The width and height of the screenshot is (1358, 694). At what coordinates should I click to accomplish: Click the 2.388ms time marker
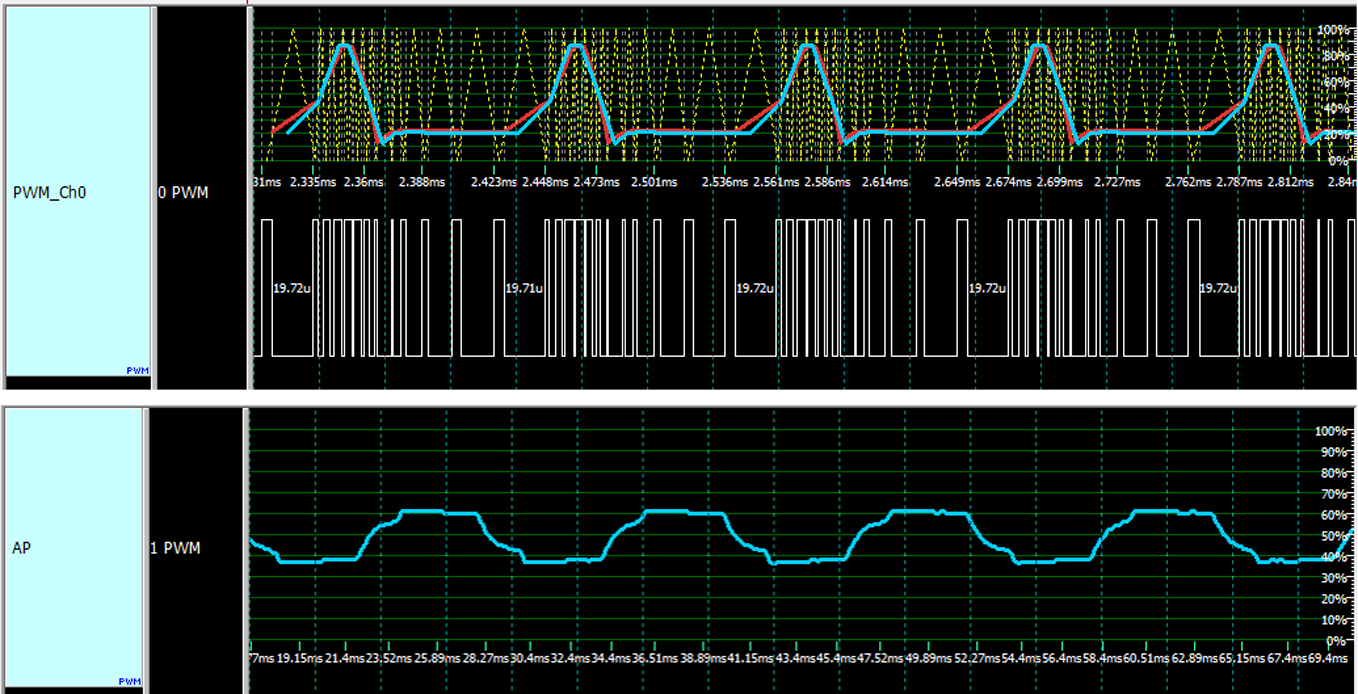click(421, 182)
